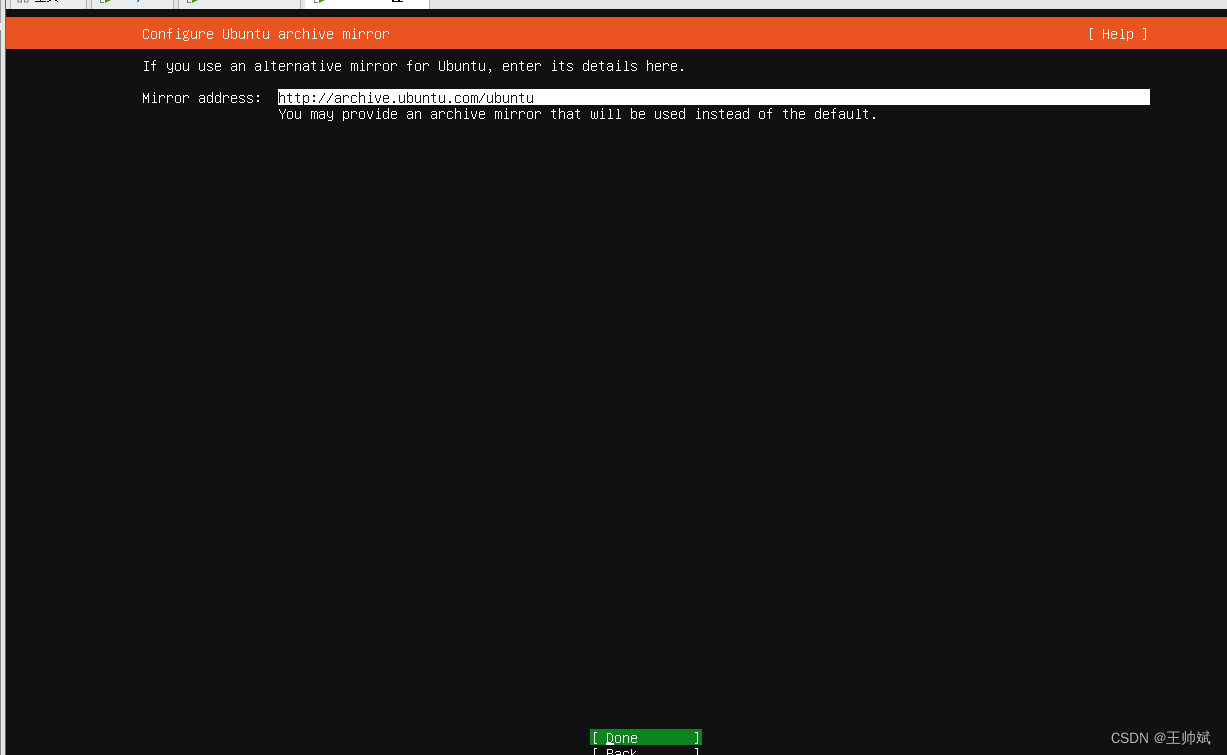Go to the previous screen with Back
The image size is (1227, 755).
click(x=646, y=751)
